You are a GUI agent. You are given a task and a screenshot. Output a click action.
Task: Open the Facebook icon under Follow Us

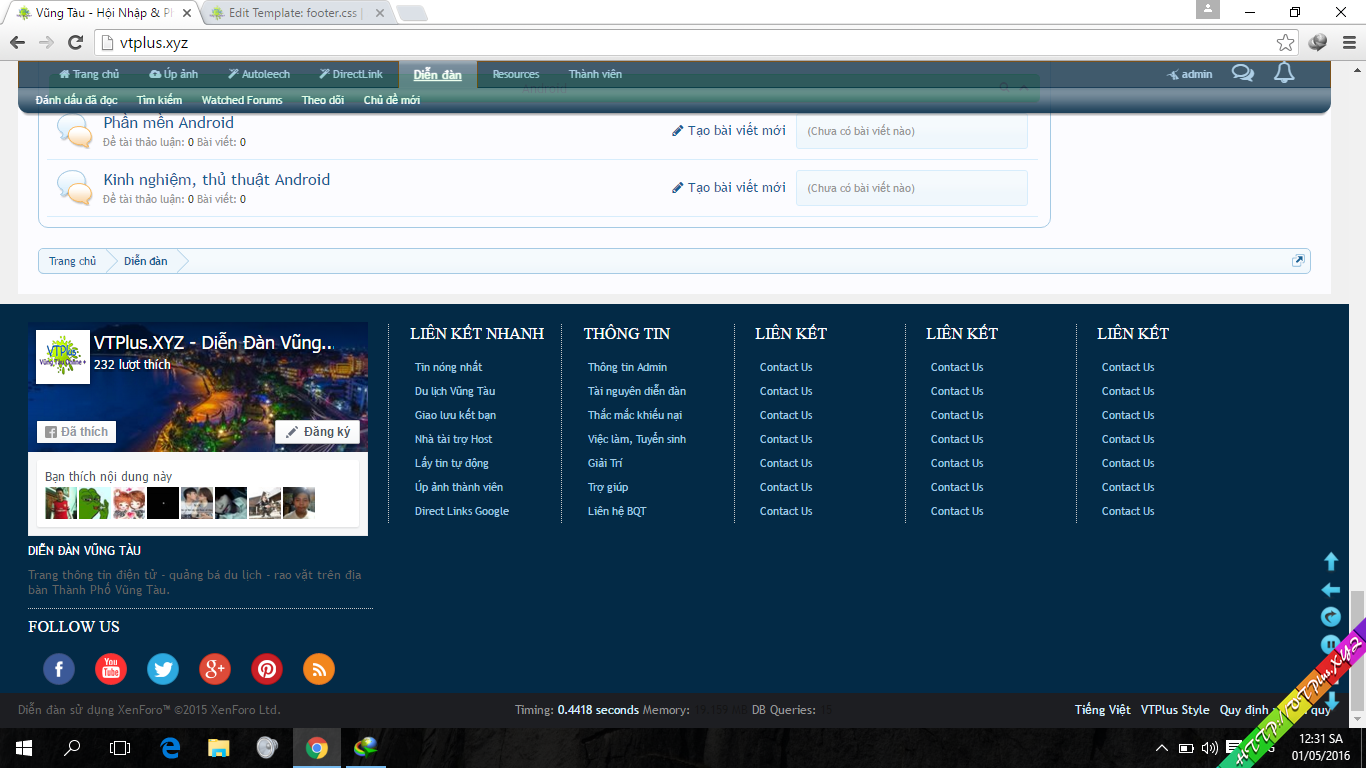click(x=59, y=669)
